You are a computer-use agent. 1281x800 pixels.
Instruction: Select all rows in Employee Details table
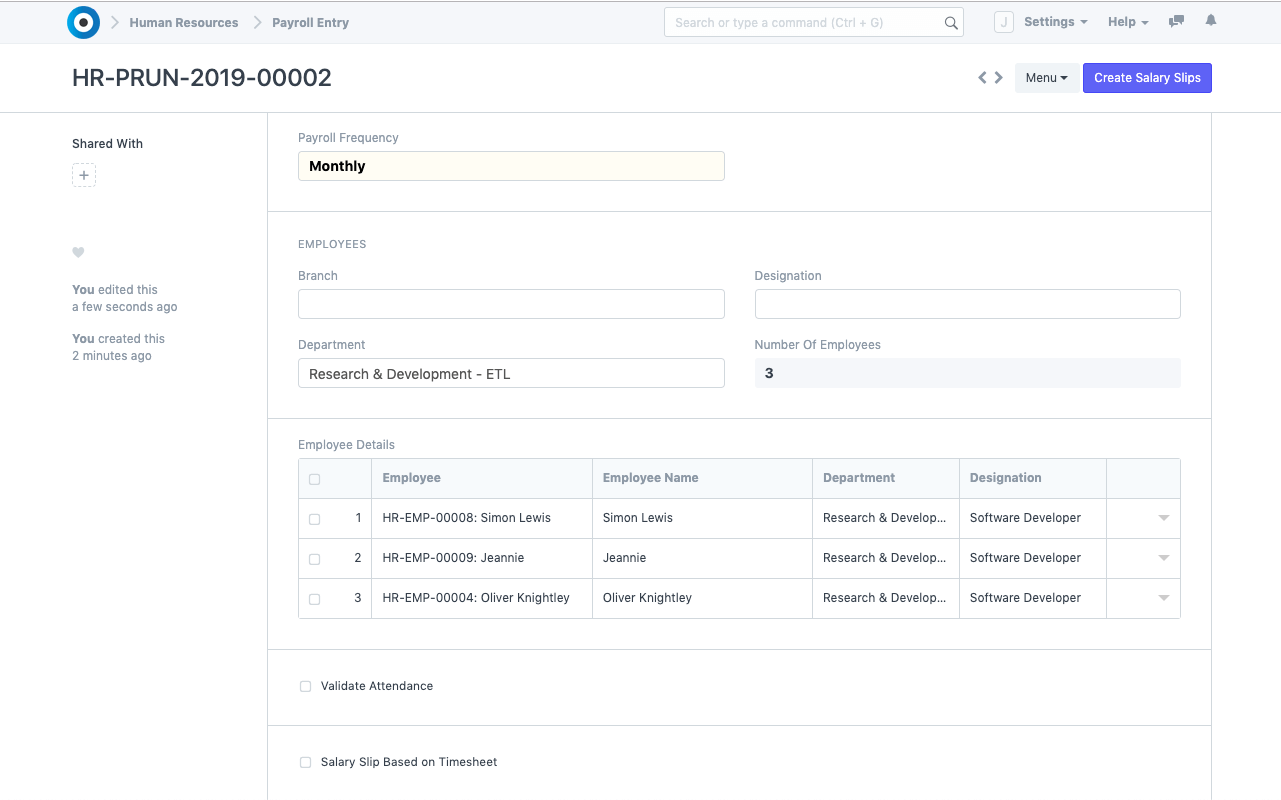314,478
